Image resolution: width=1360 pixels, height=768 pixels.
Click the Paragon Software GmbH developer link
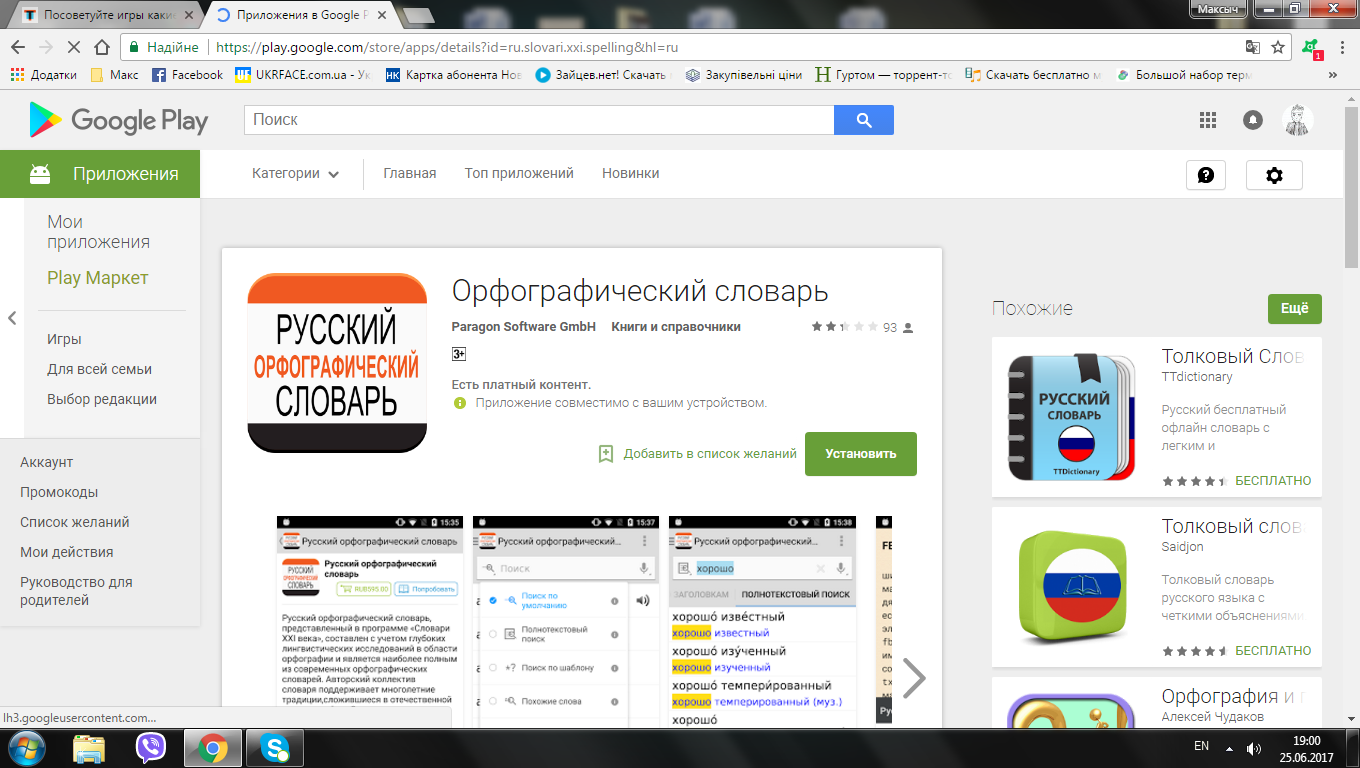coord(524,327)
